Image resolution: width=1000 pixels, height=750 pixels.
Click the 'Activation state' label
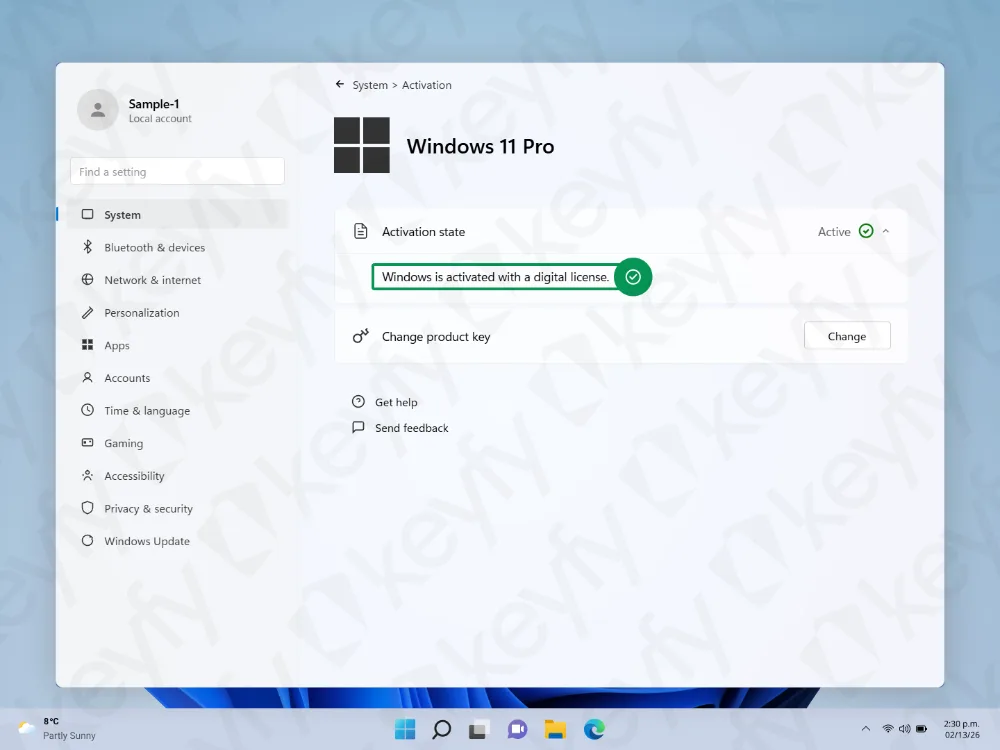pos(423,232)
